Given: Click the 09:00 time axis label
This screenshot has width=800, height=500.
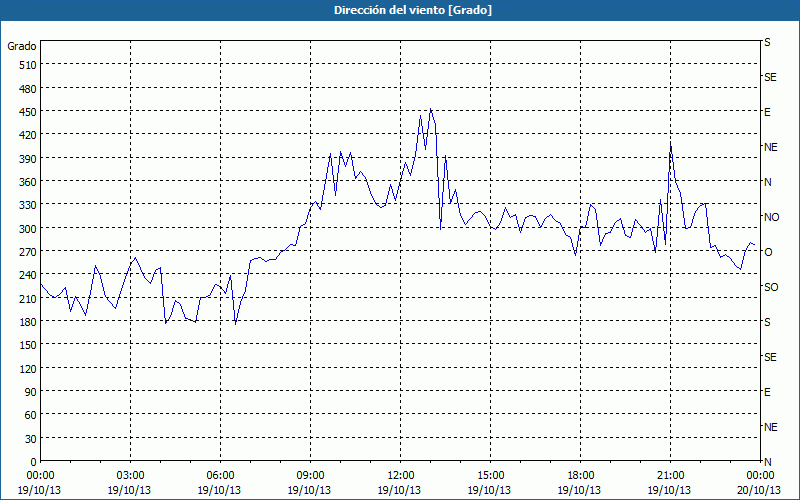Looking at the screenshot, I should tap(310, 476).
